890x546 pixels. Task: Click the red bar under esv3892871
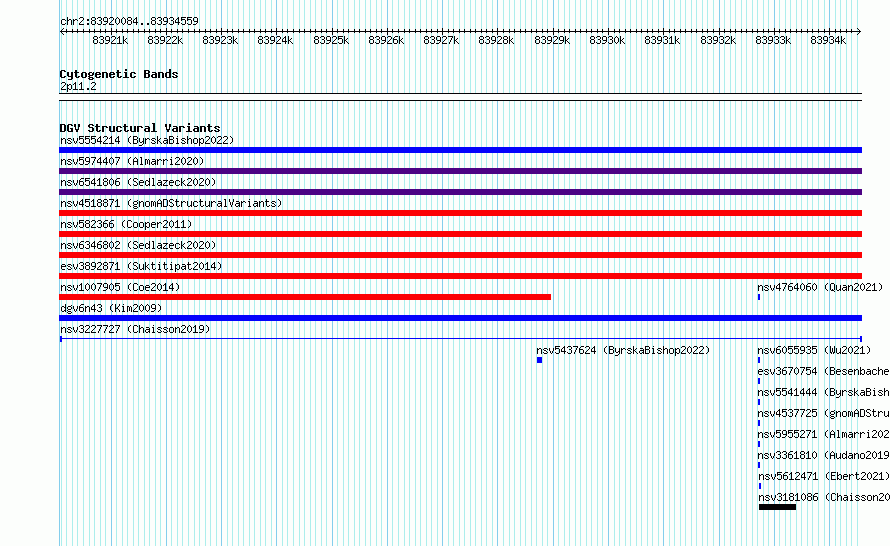(x=460, y=276)
